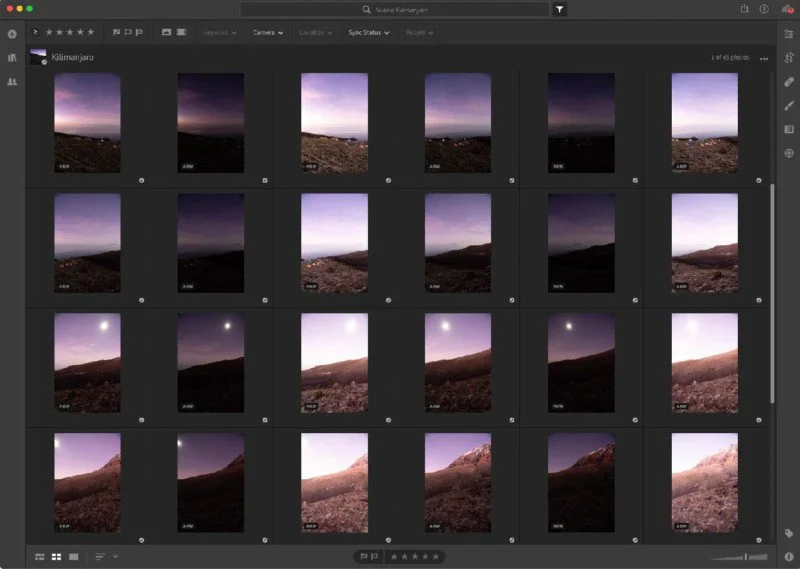800x569 pixels.
Task: Click sync status badge under last top-row photo
Action: [x=759, y=180]
